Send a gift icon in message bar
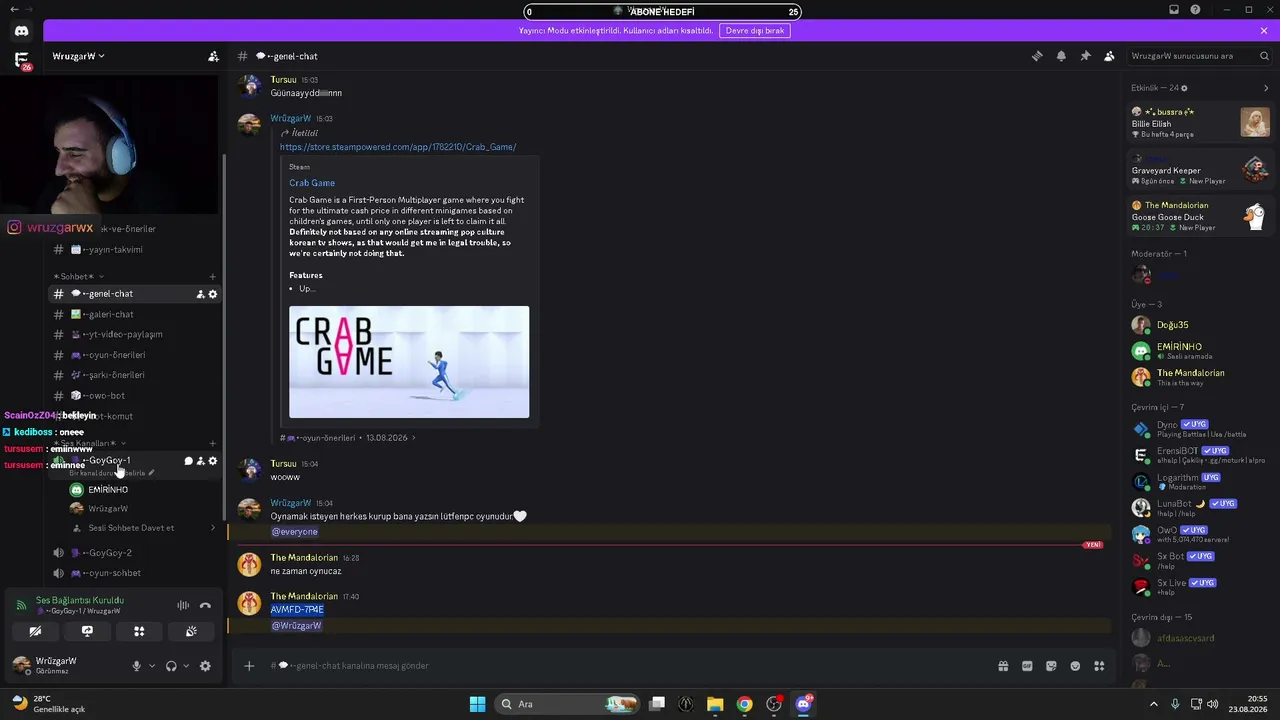1280x720 pixels. pos(1003,666)
